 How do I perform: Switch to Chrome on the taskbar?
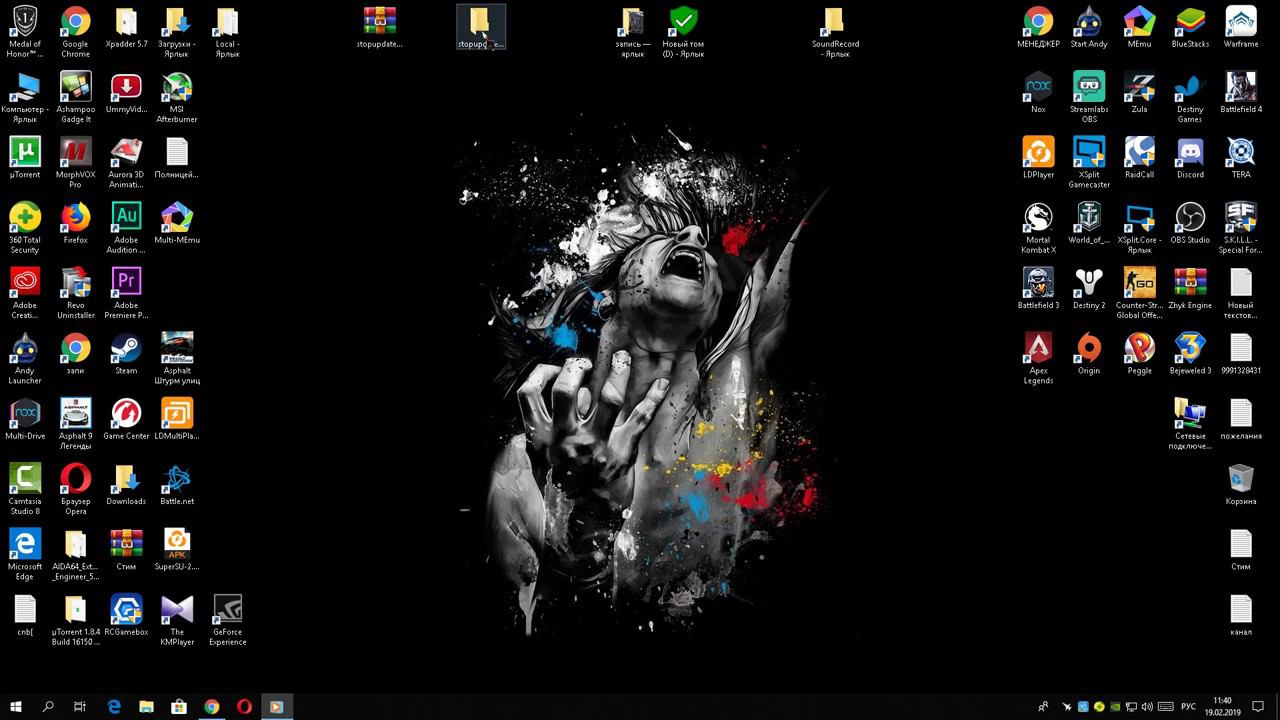click(x=211, y=706)
